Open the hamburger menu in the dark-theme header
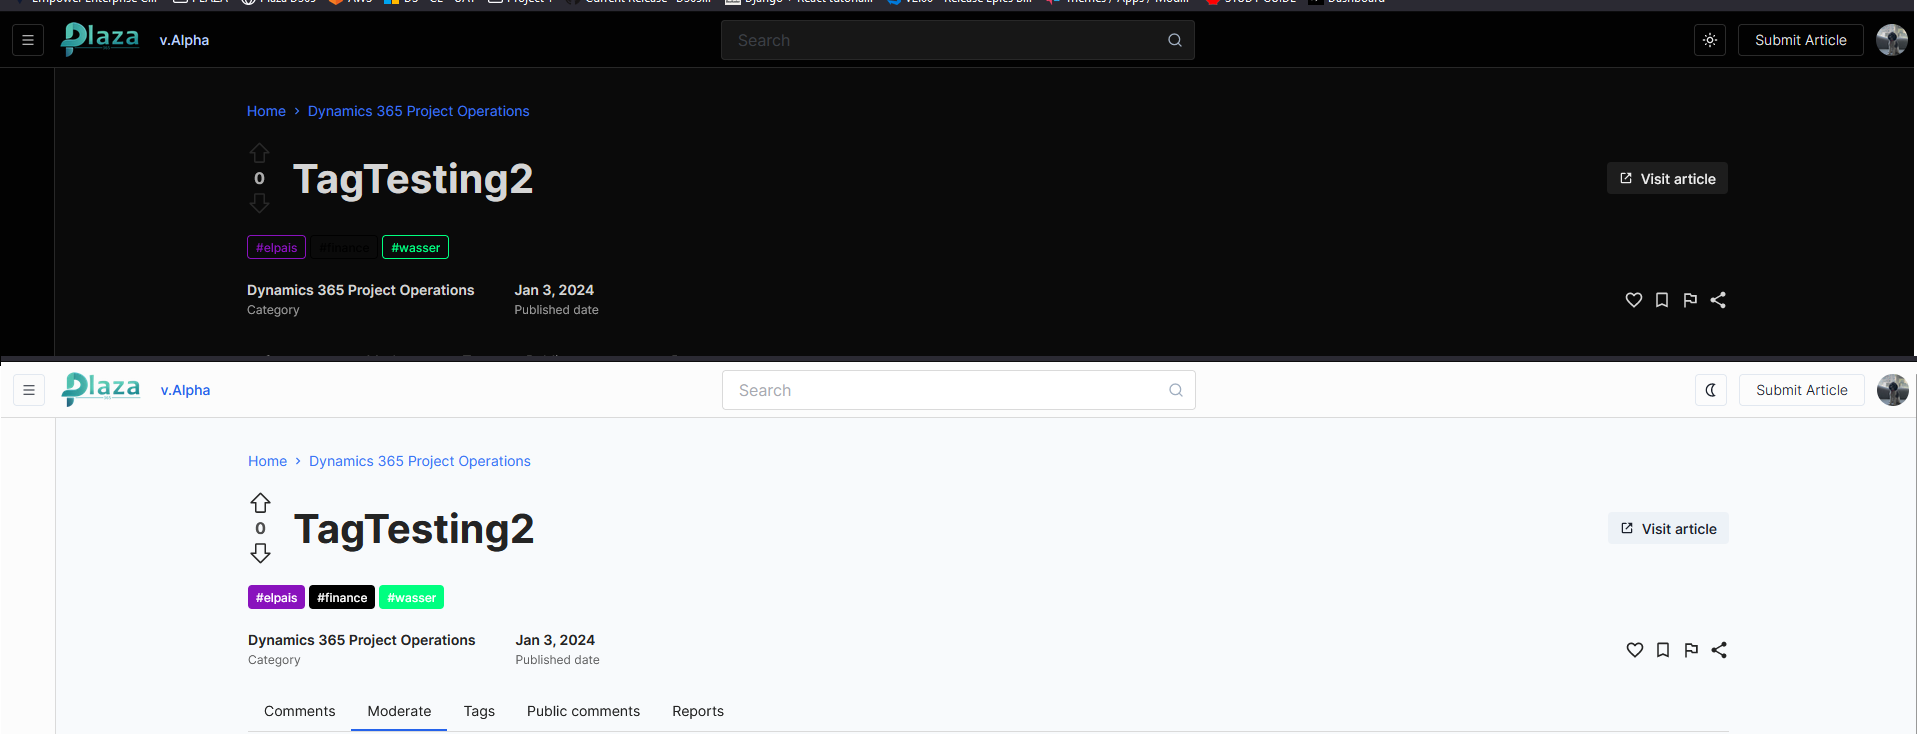This screenshot has width=1917, height=734. [28, 40]
